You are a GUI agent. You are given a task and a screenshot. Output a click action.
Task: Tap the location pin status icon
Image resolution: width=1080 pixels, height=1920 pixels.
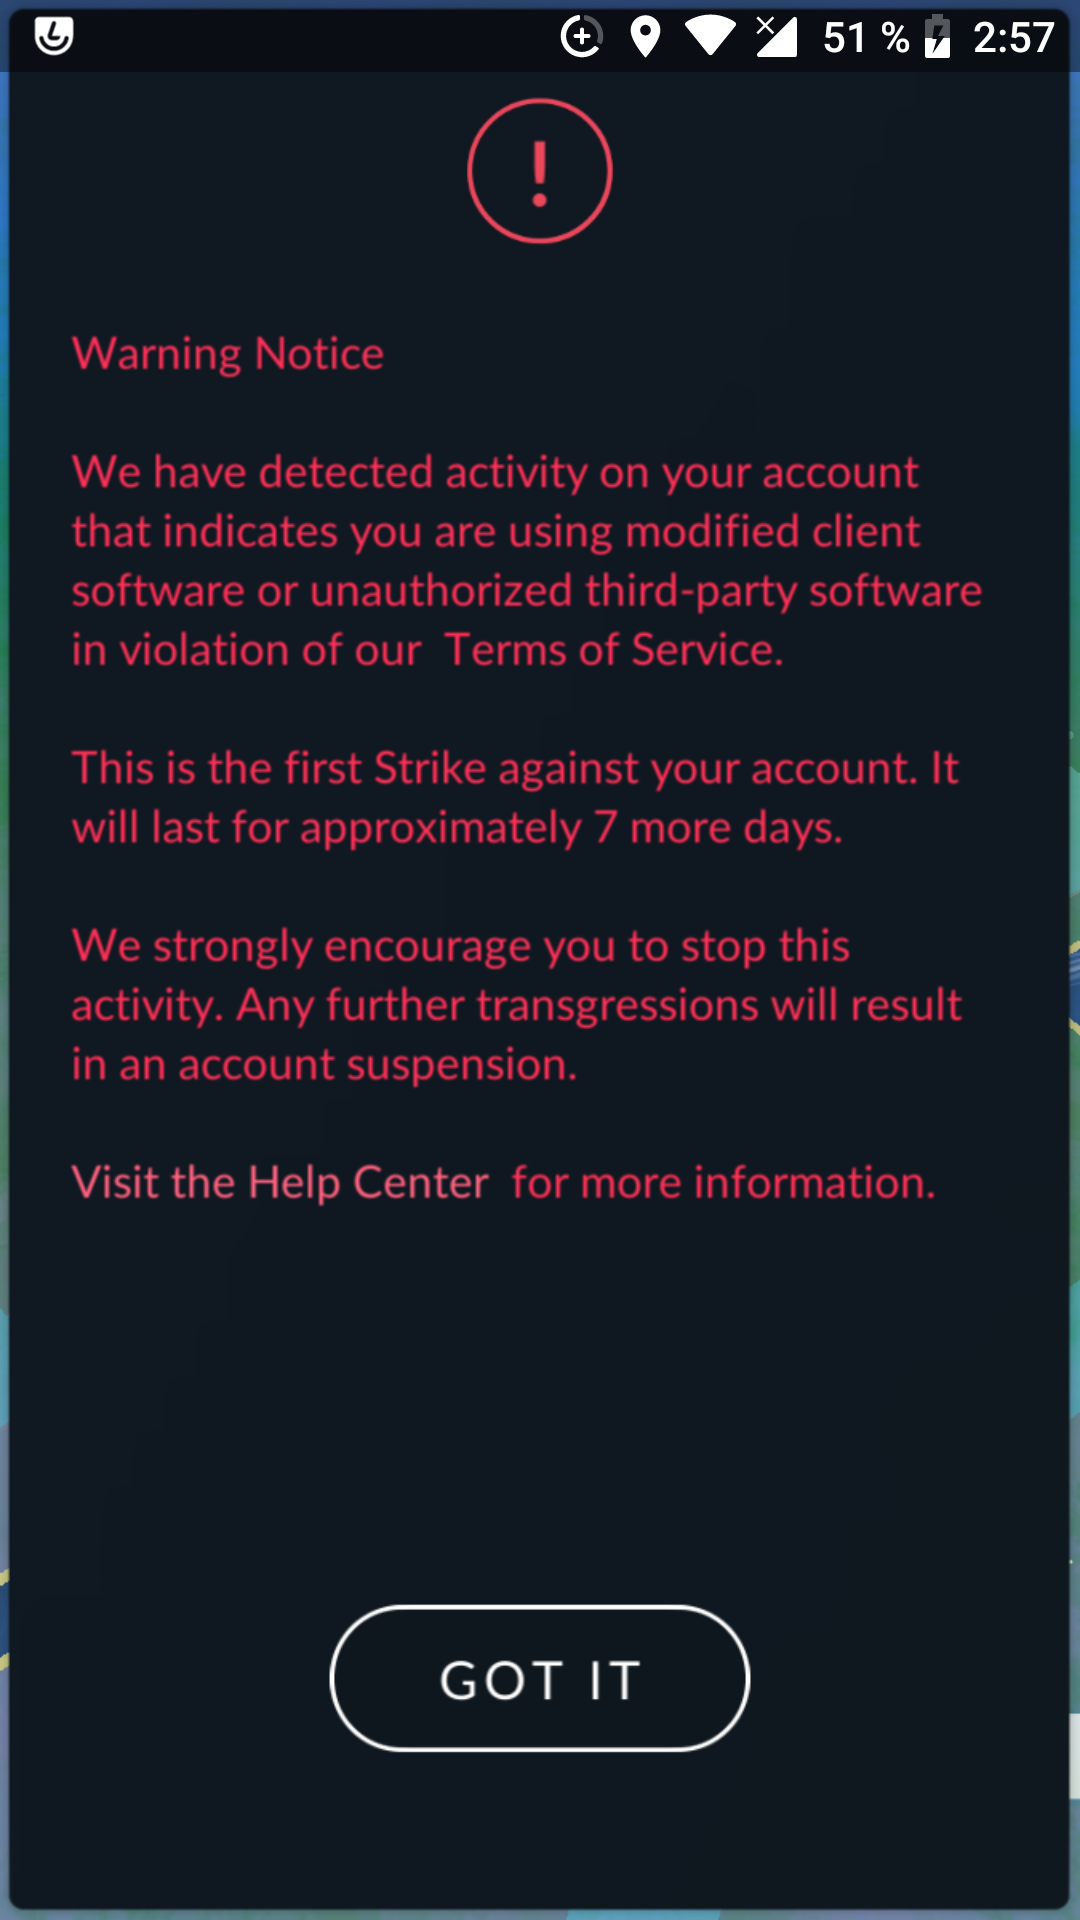point(646,37)
